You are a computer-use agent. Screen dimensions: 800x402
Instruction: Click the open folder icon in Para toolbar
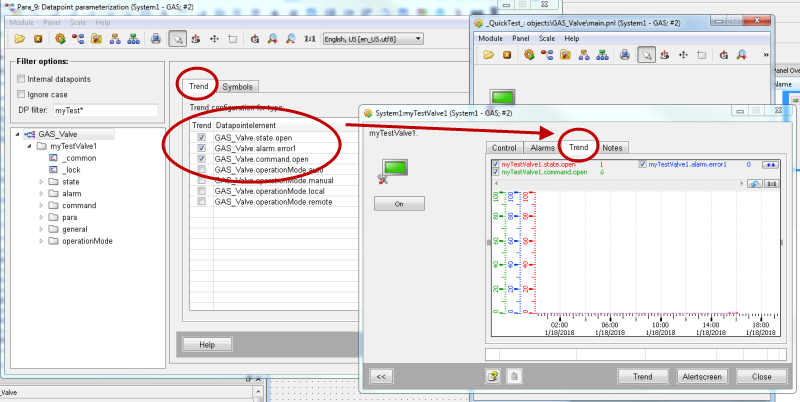point(20,39)
